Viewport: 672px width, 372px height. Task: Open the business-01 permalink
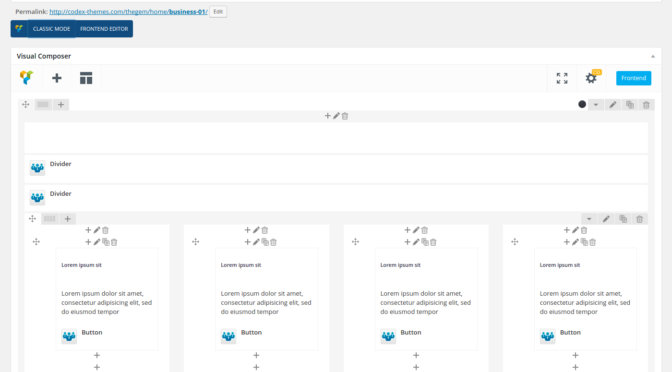click(x=129, y=12)
